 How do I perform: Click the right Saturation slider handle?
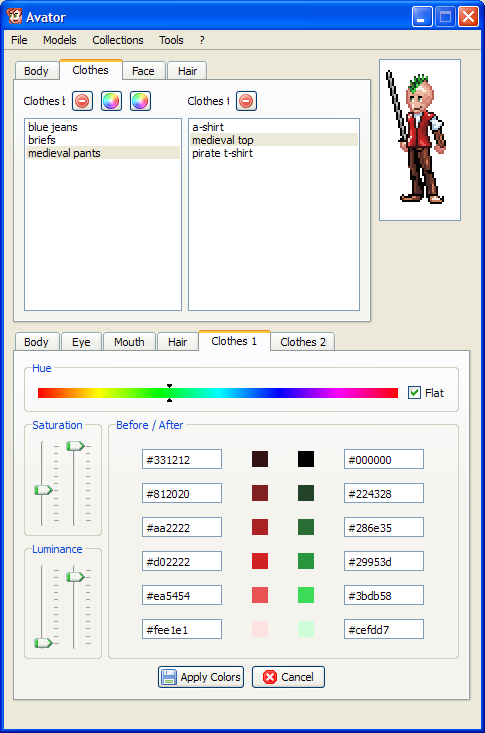(75, 446)
